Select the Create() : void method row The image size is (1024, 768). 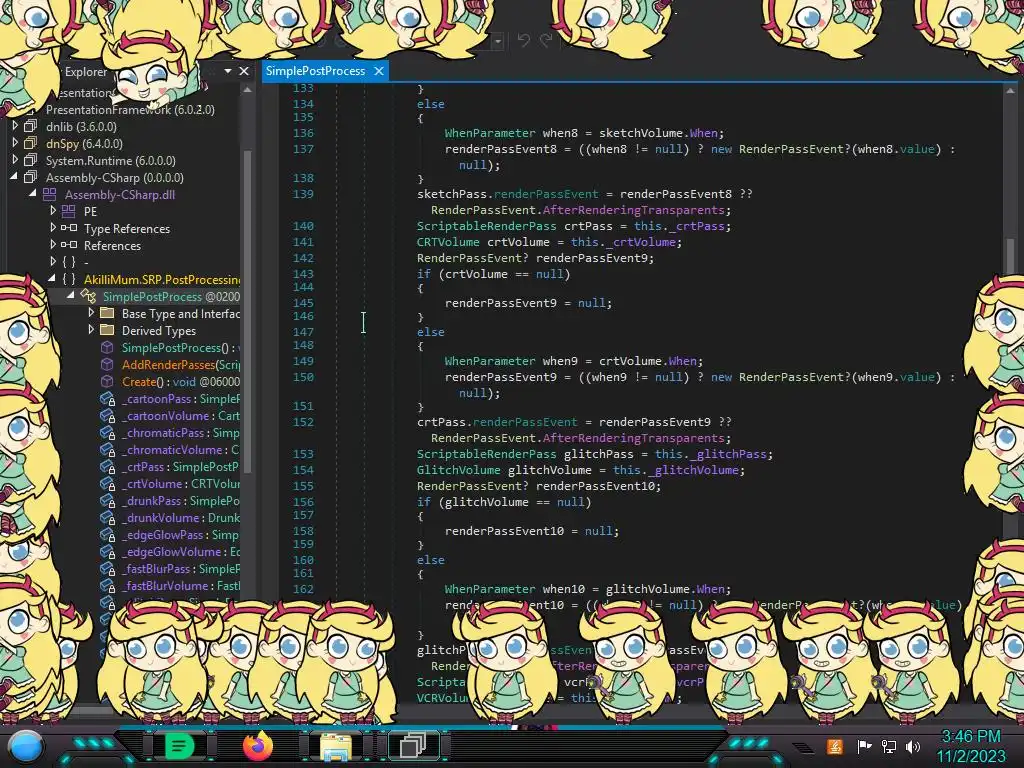coord(180,381)
